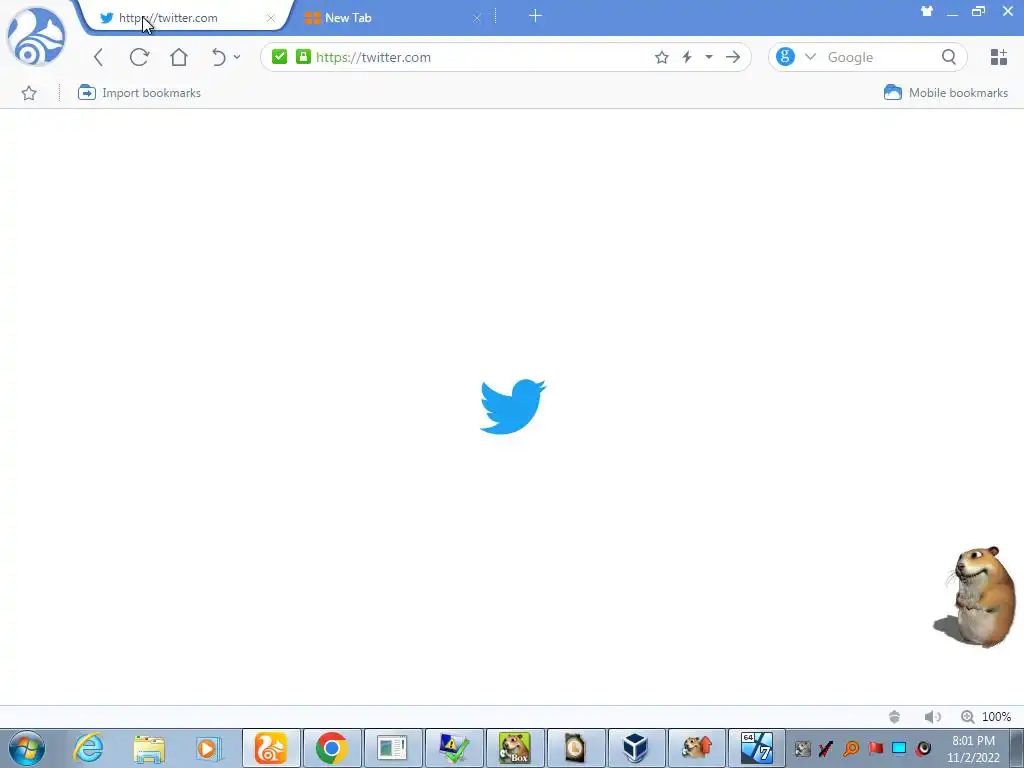The image size is (1024, 768).
Task: Click the acorn icon in status bar
Action: point(895,717)
